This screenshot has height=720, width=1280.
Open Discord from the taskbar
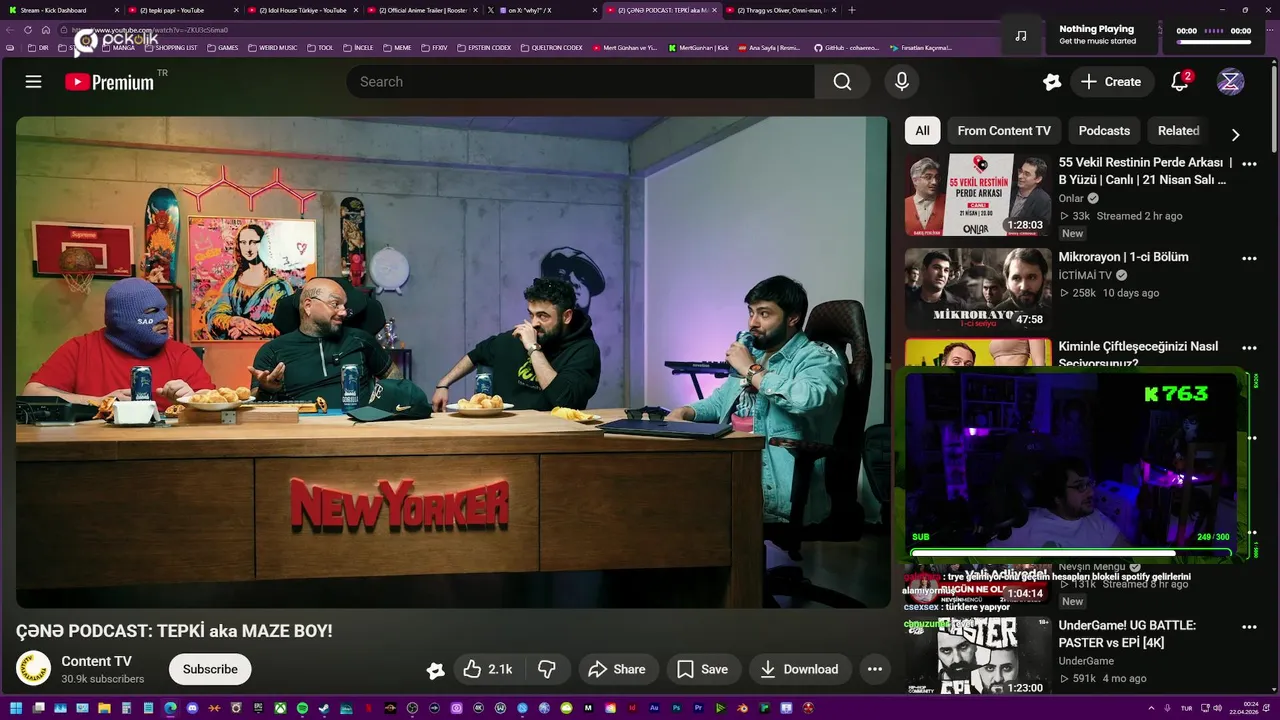tap(192, 708)
